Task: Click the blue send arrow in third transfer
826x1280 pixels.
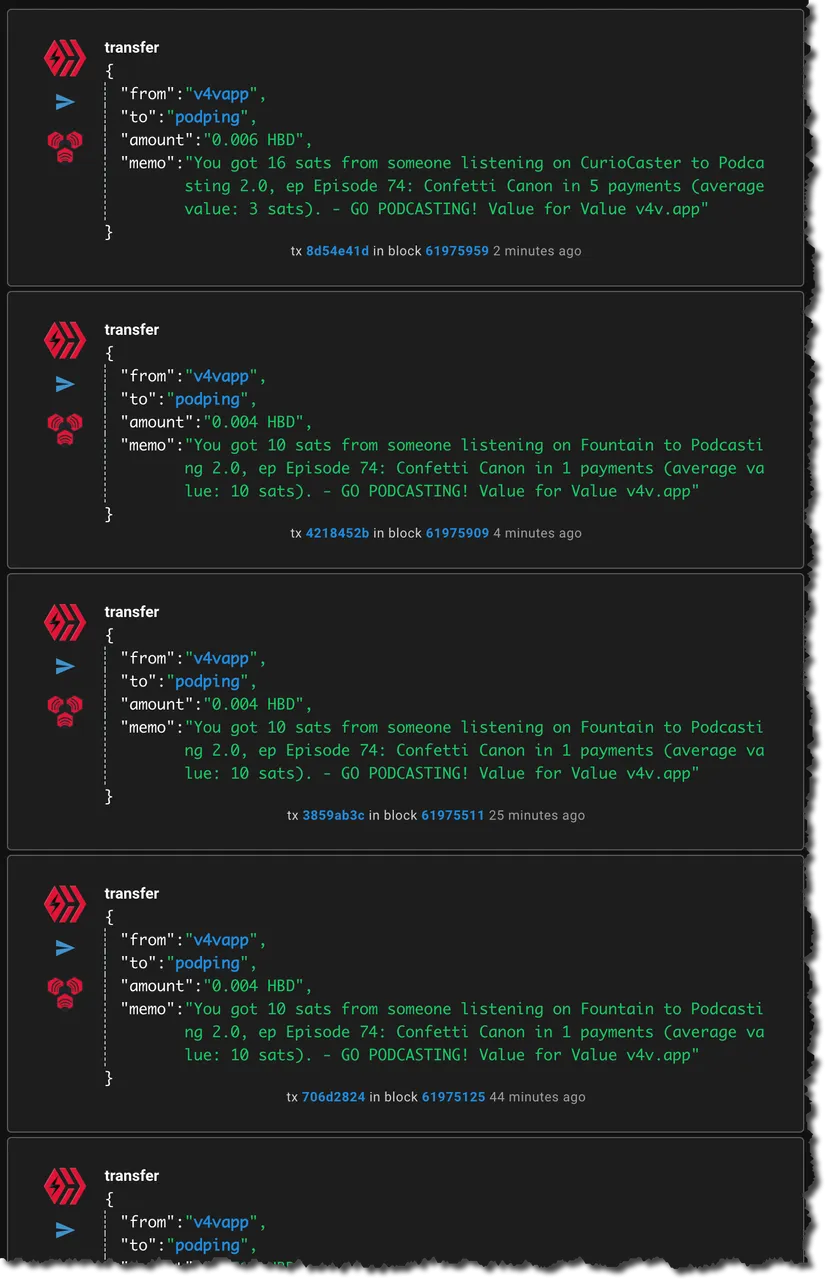Action: point(65,666)
